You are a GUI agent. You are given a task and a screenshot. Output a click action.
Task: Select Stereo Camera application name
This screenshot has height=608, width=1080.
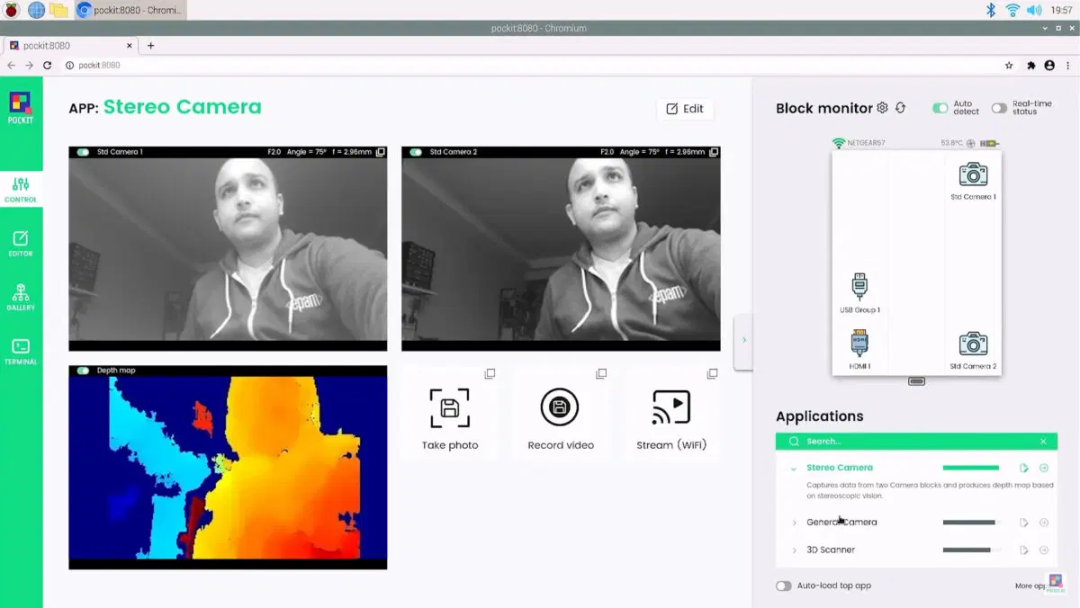click(839, 468)
